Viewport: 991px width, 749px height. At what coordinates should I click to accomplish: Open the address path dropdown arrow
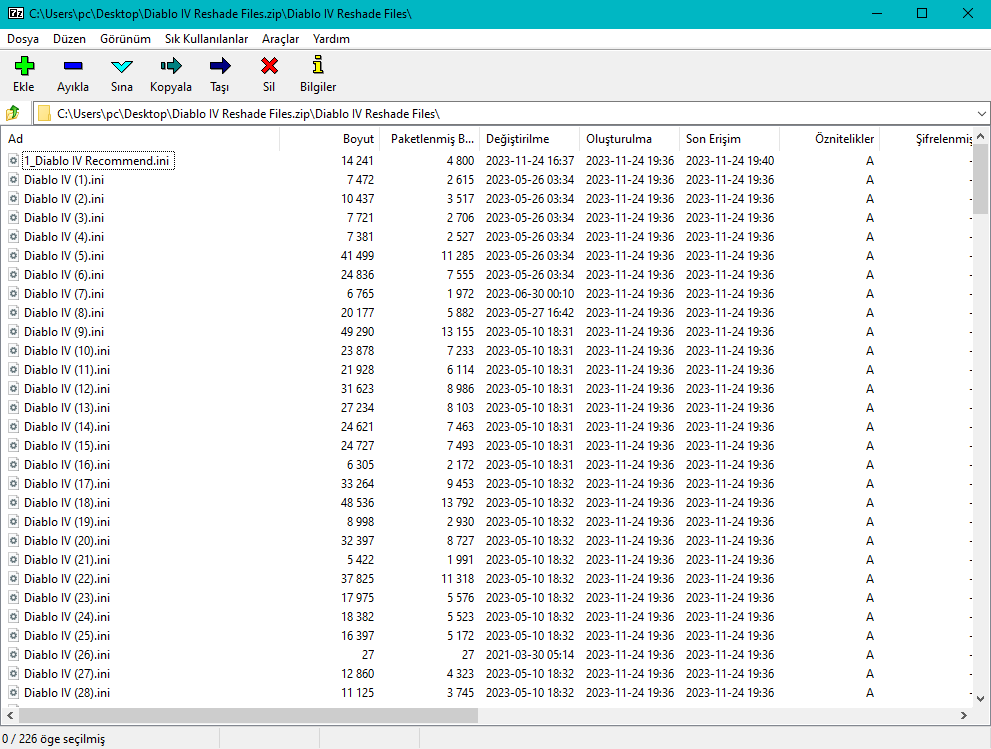point(982,114)
